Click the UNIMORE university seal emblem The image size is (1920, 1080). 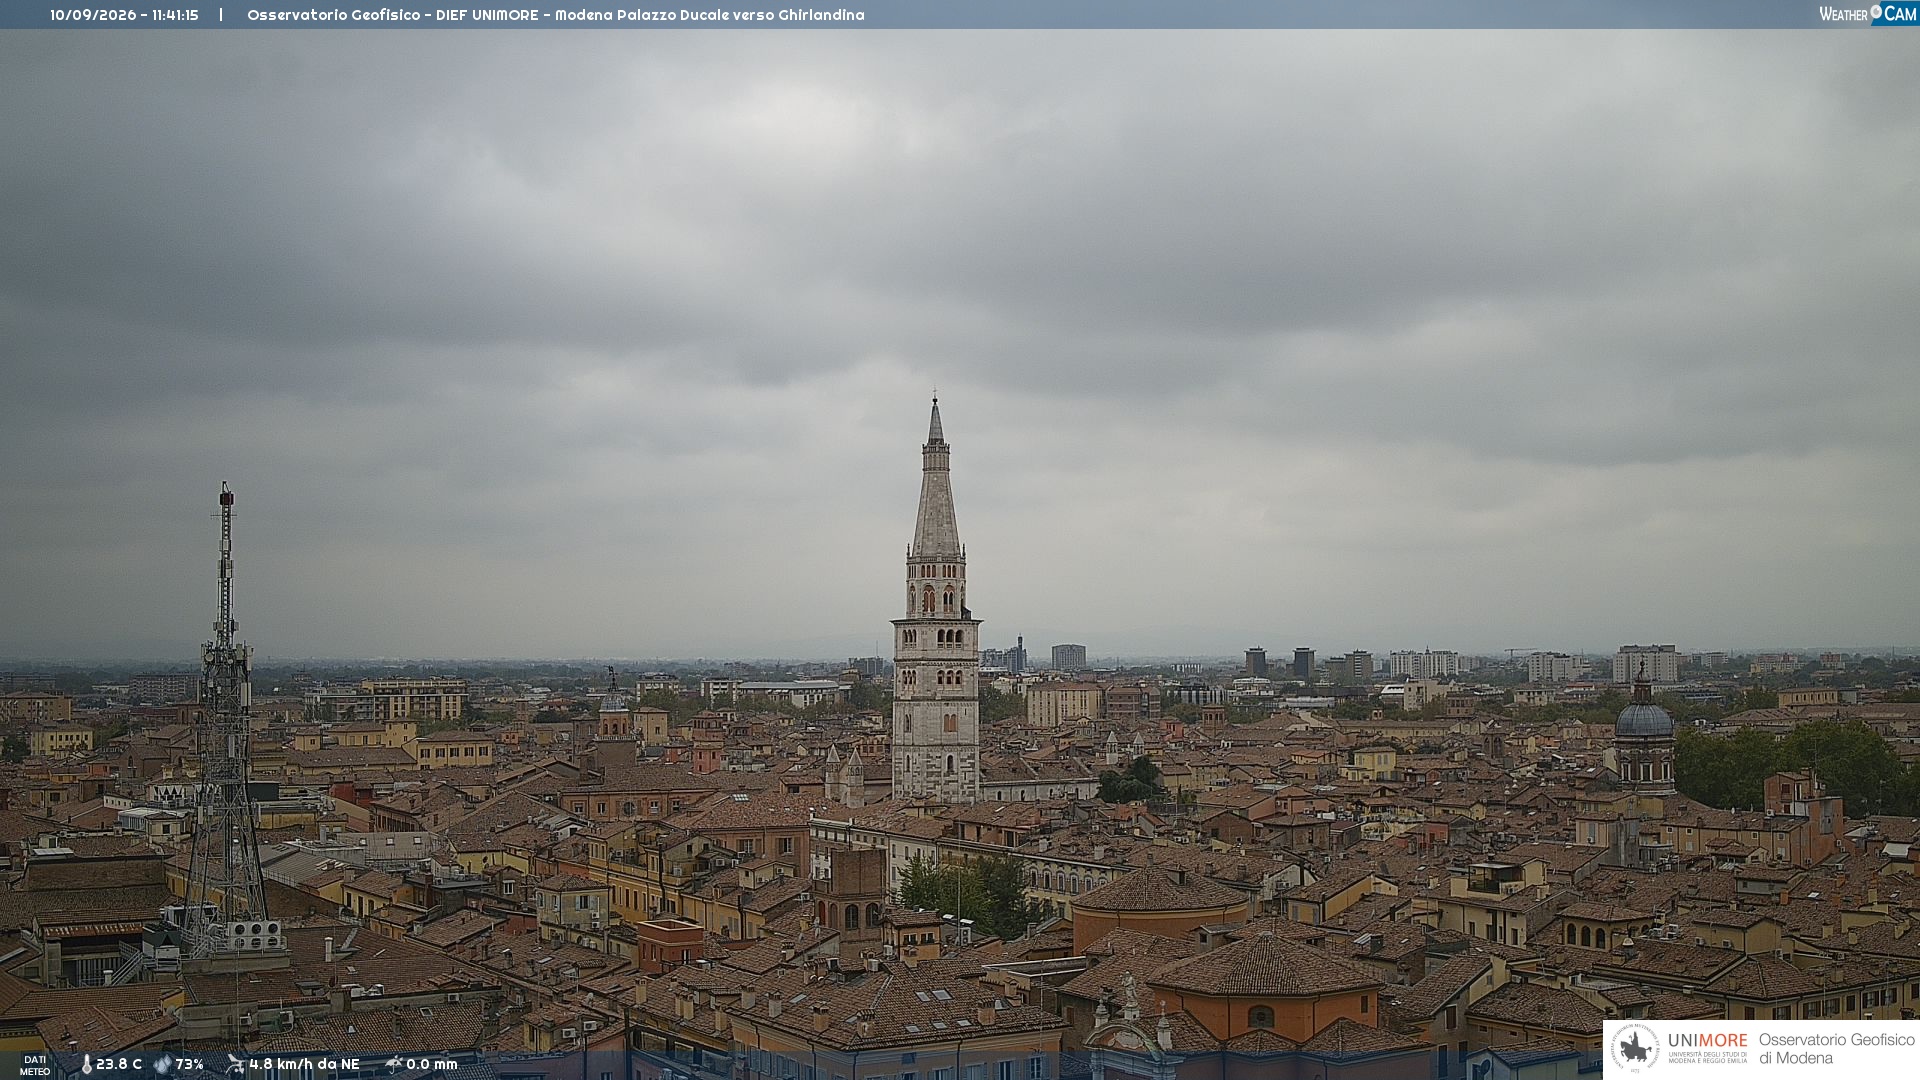click(1635, 1048)
